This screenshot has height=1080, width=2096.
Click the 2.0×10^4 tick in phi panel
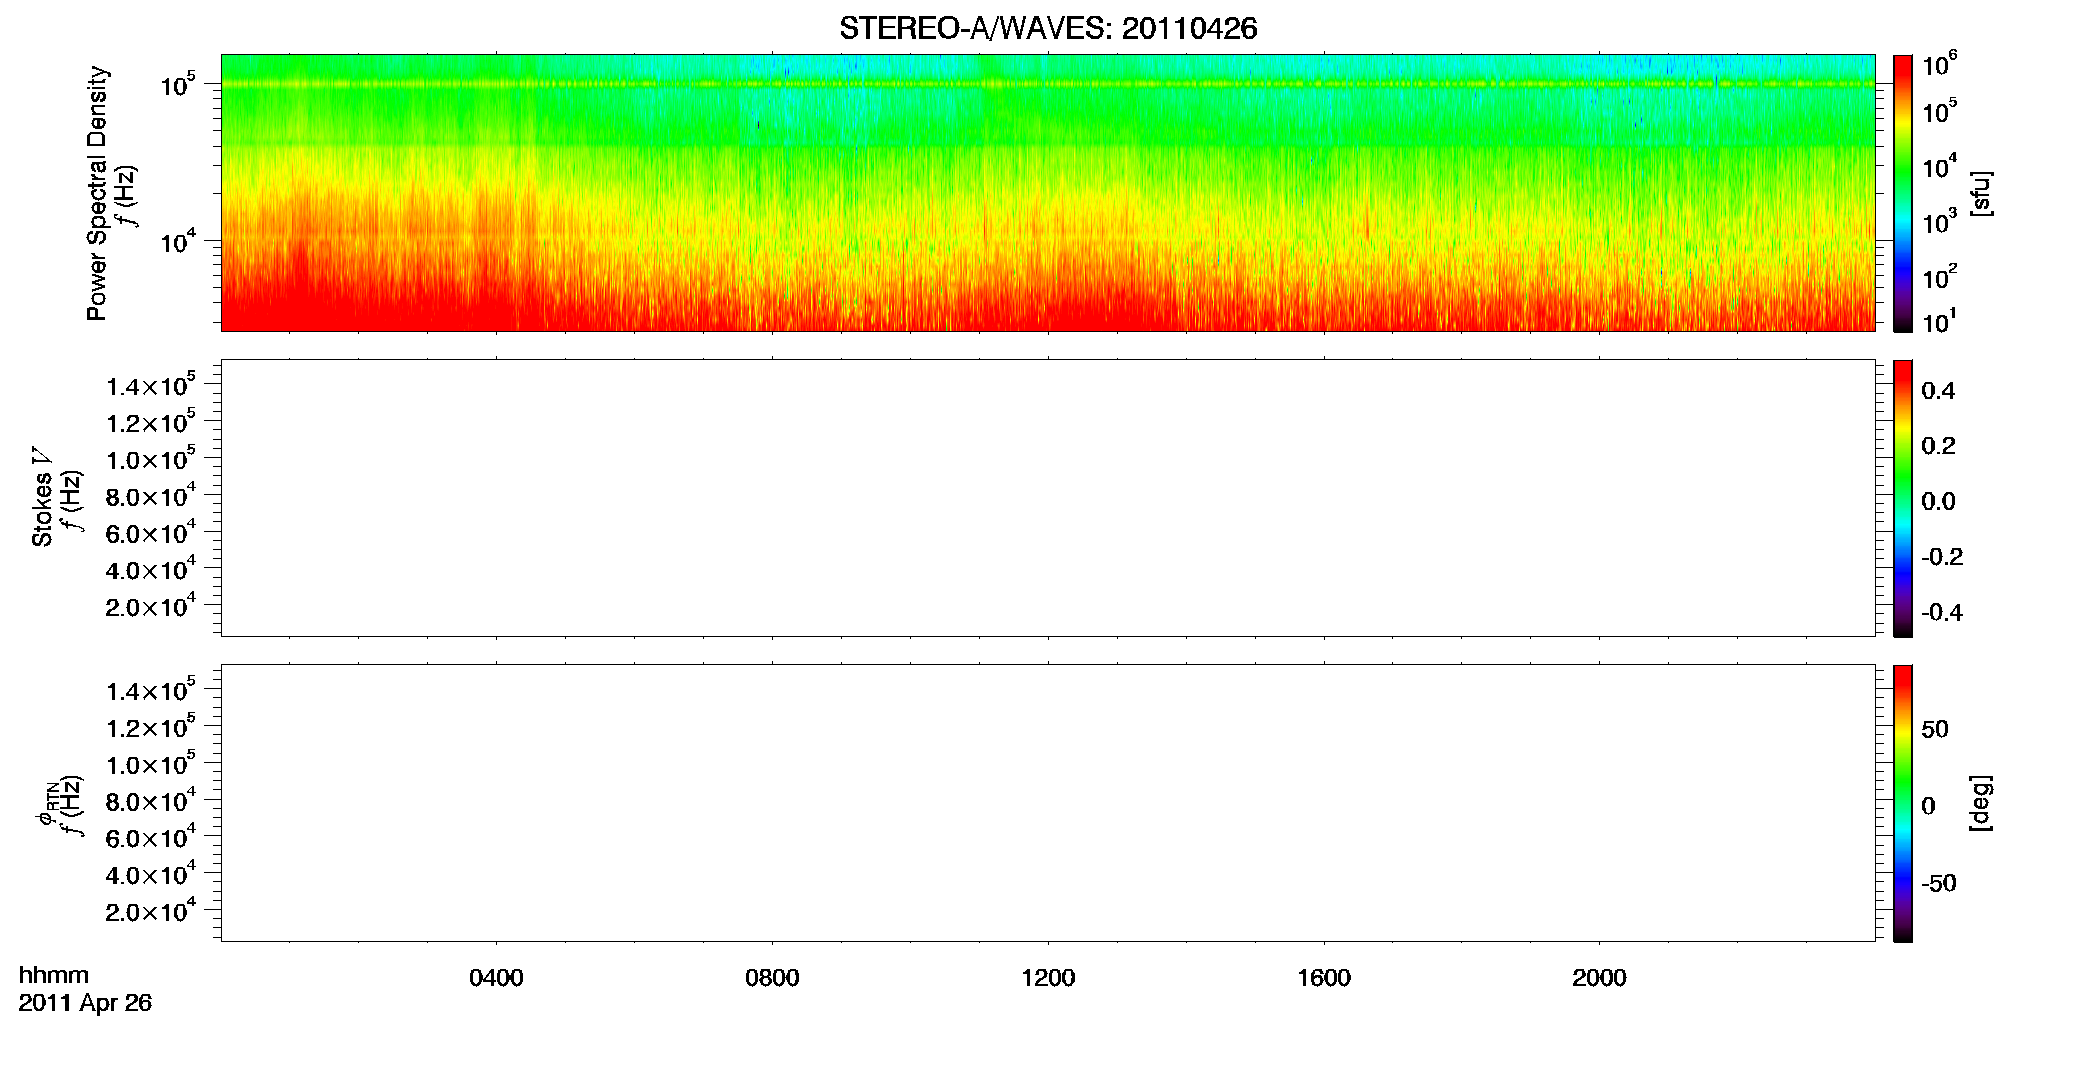(150, 910)
